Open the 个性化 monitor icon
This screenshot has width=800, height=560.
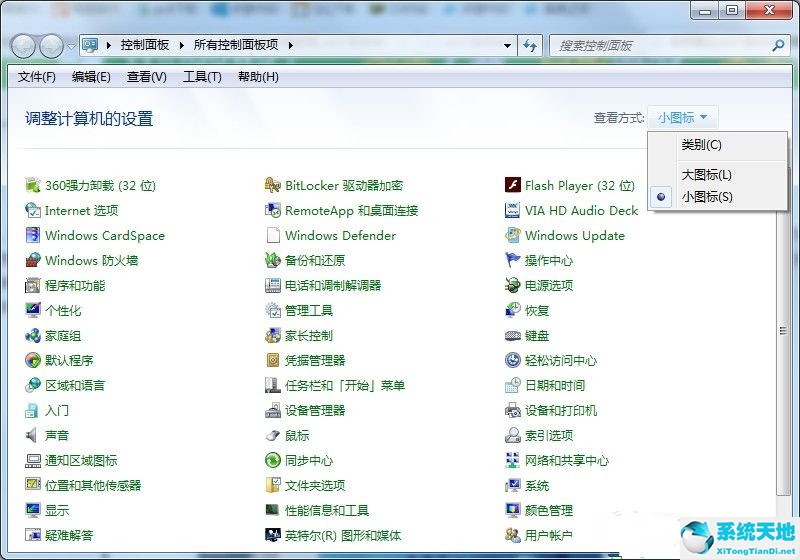tap(33, 310)
